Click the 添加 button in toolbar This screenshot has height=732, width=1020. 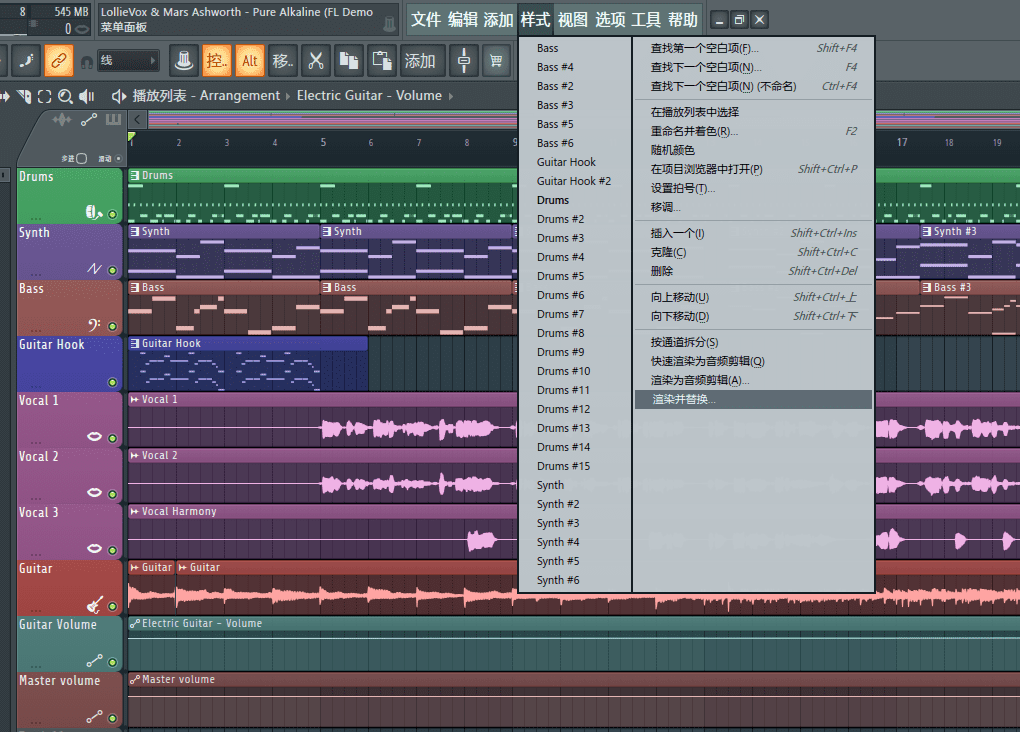click(419, 61)
